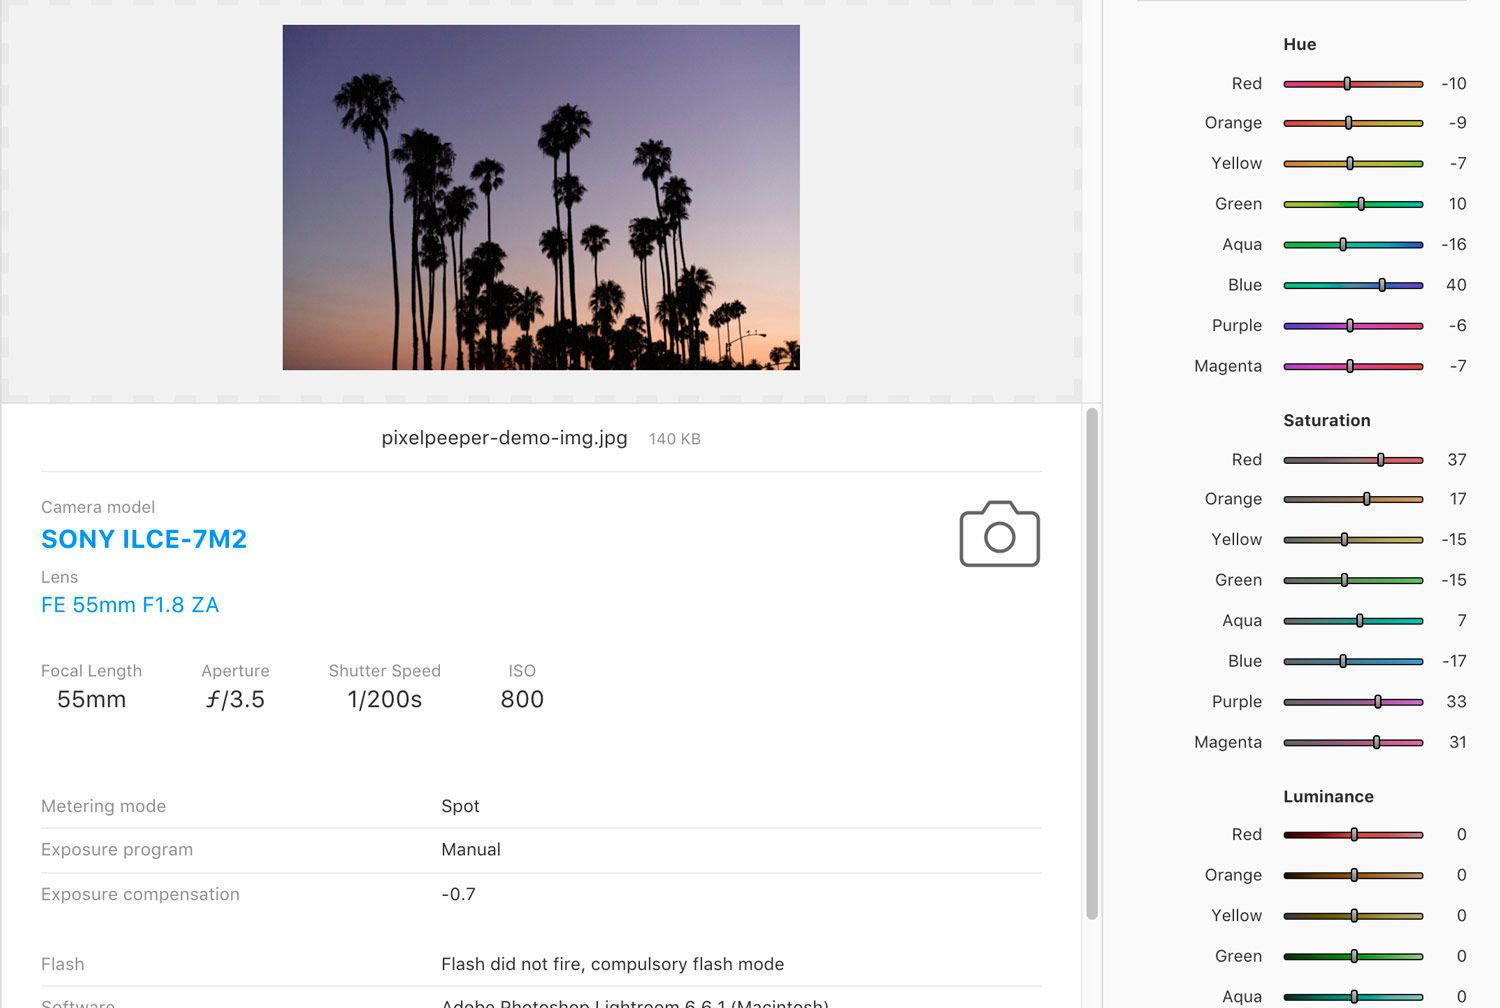Image resolution: width=1500 pixels, height=1008 pixels.
Task: Click the Saturation Yellow slider handle
Action: 1344,540
